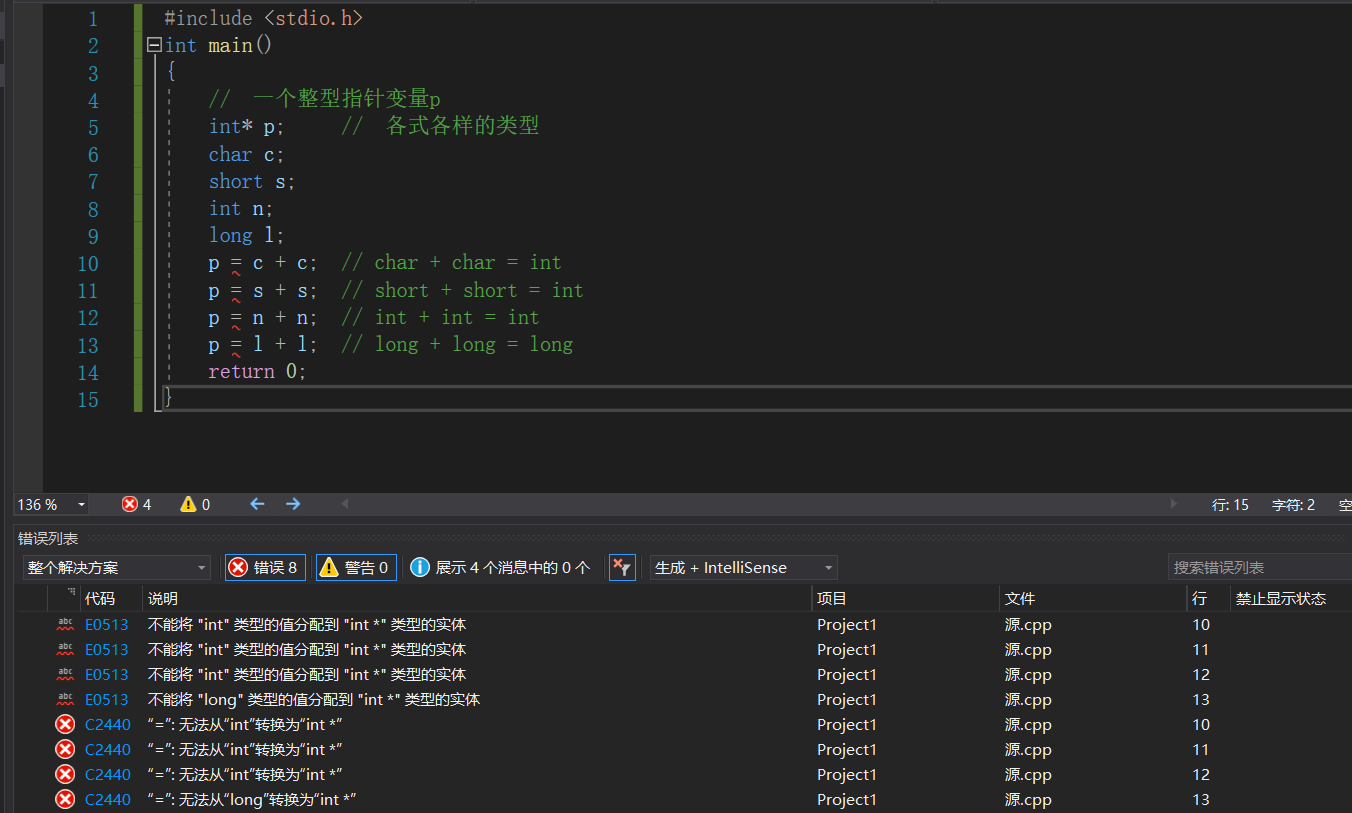Open C2440 error code link for line 10
The image size is (1352, 813).
[x=108, y=724]
